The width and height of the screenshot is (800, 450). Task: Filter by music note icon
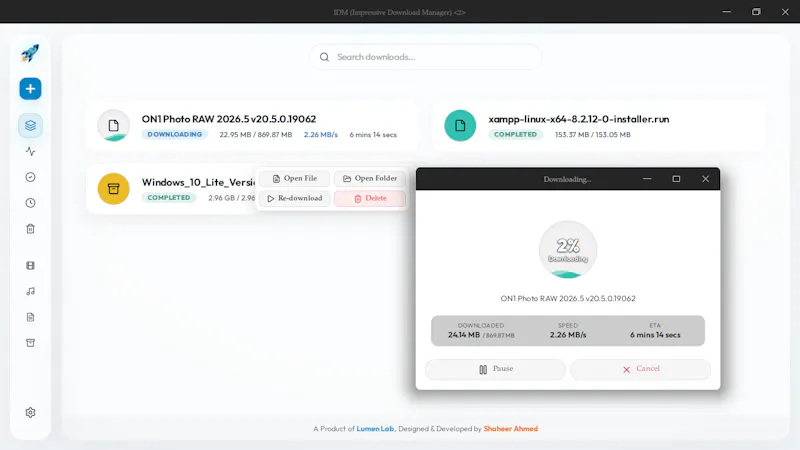coord(30,291)
